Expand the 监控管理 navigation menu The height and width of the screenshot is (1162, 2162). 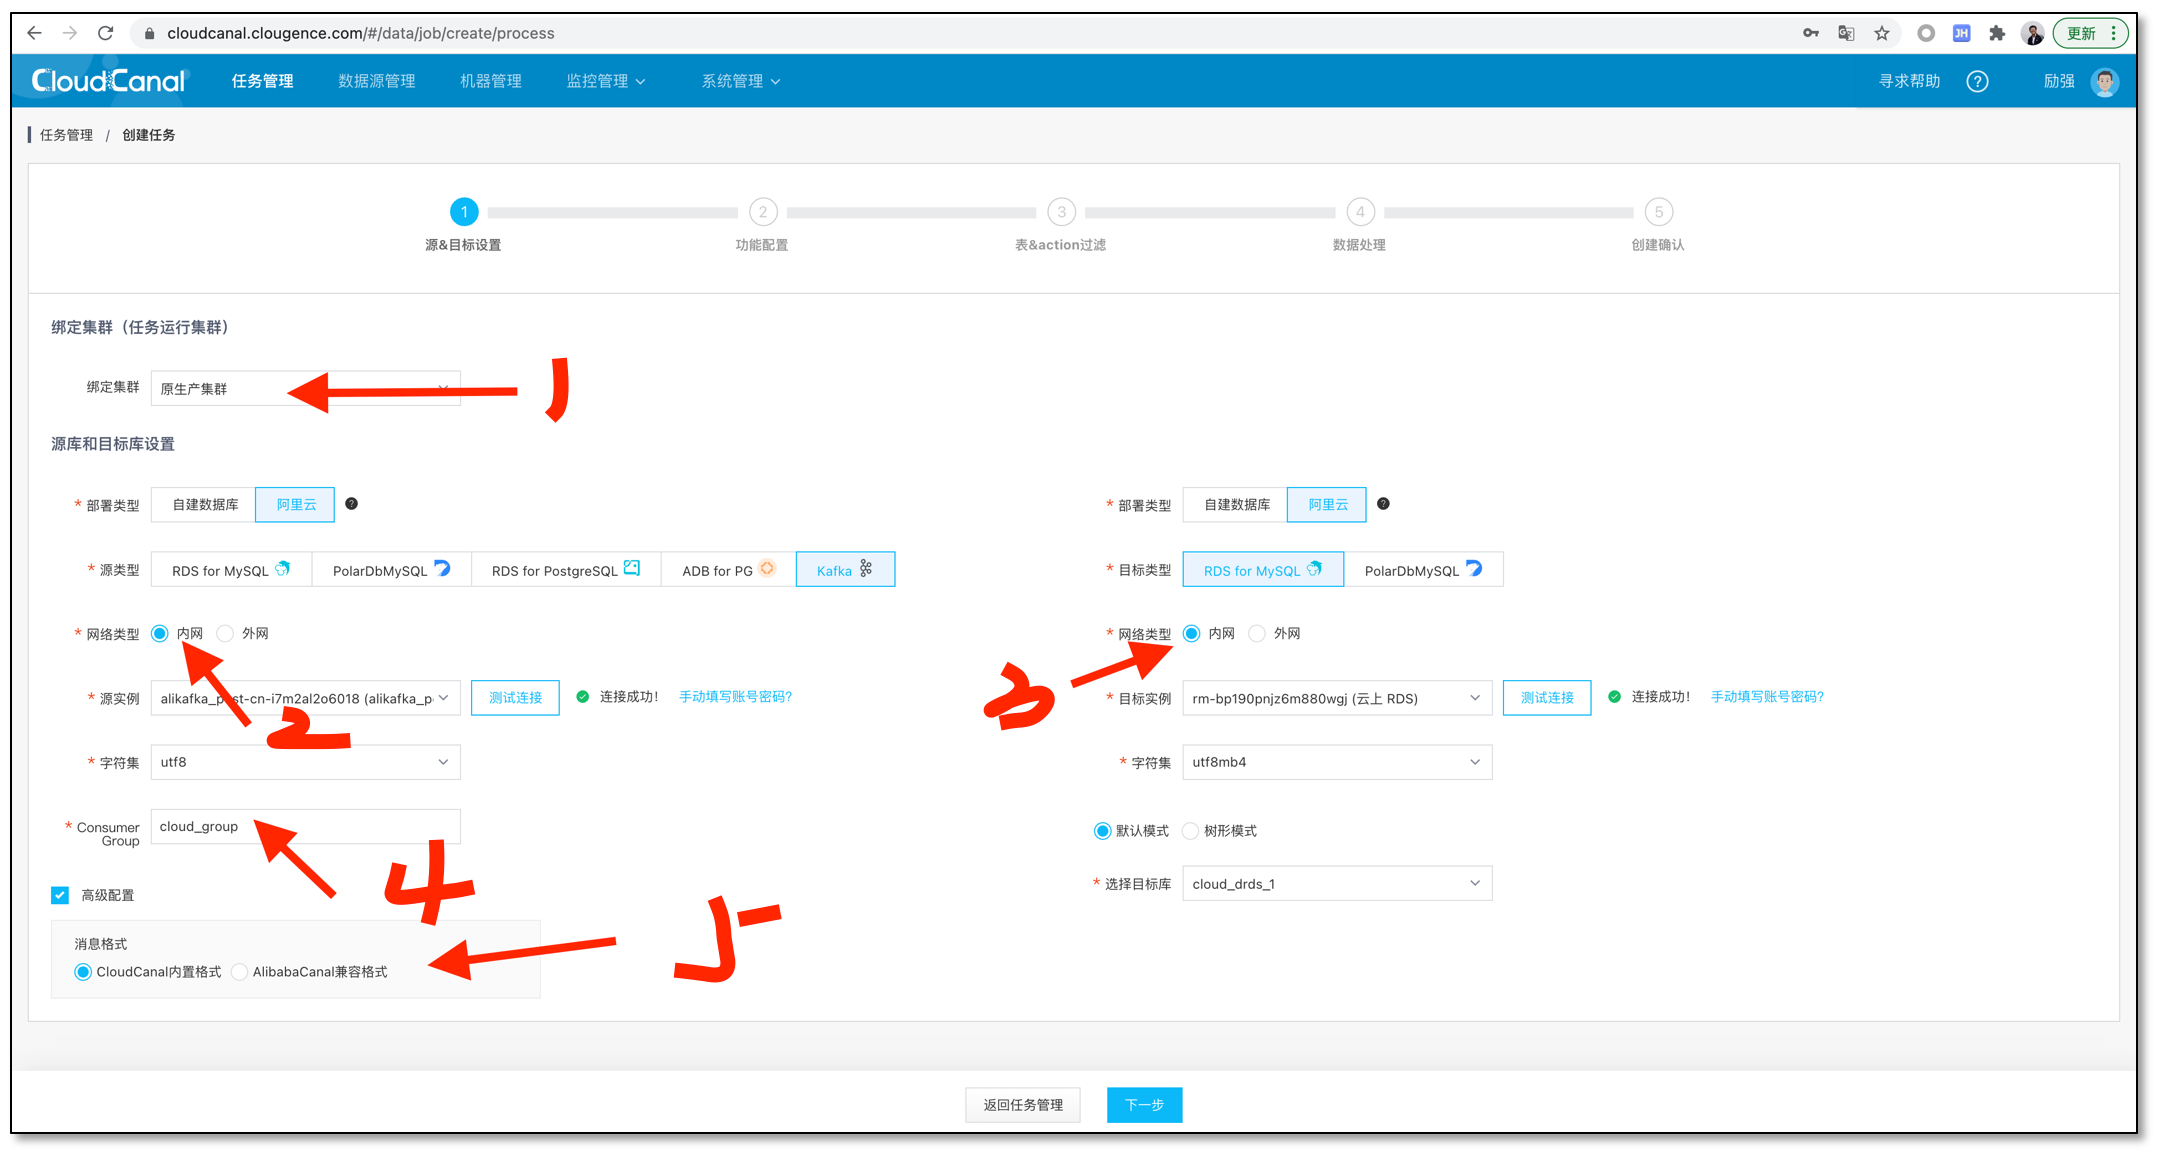605,81
